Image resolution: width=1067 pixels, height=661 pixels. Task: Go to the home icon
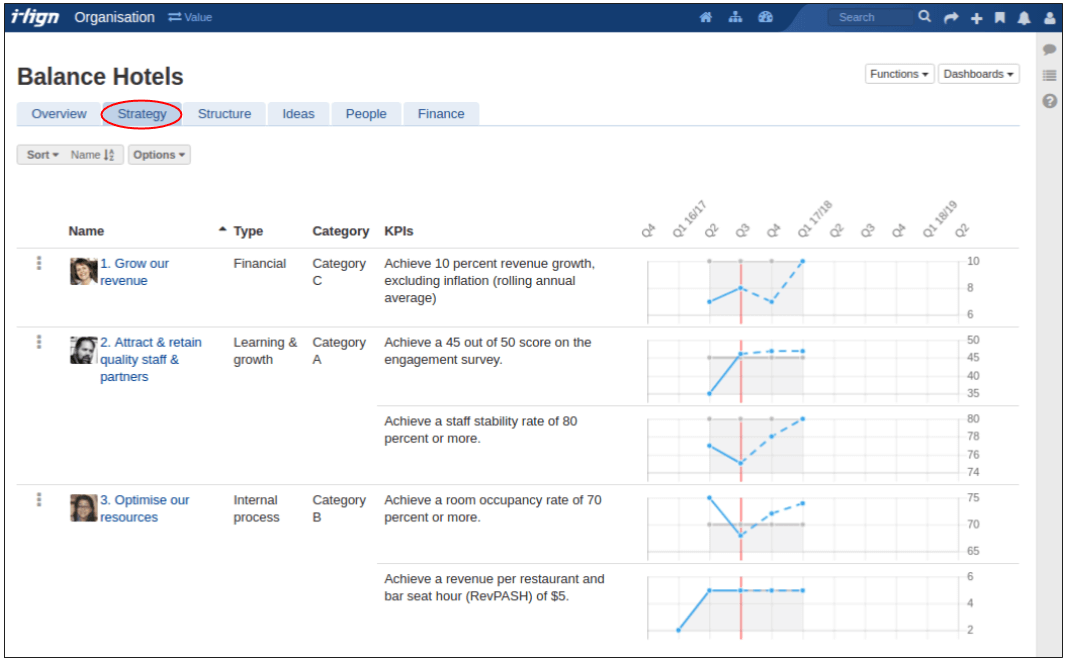[x=706, y=17]
